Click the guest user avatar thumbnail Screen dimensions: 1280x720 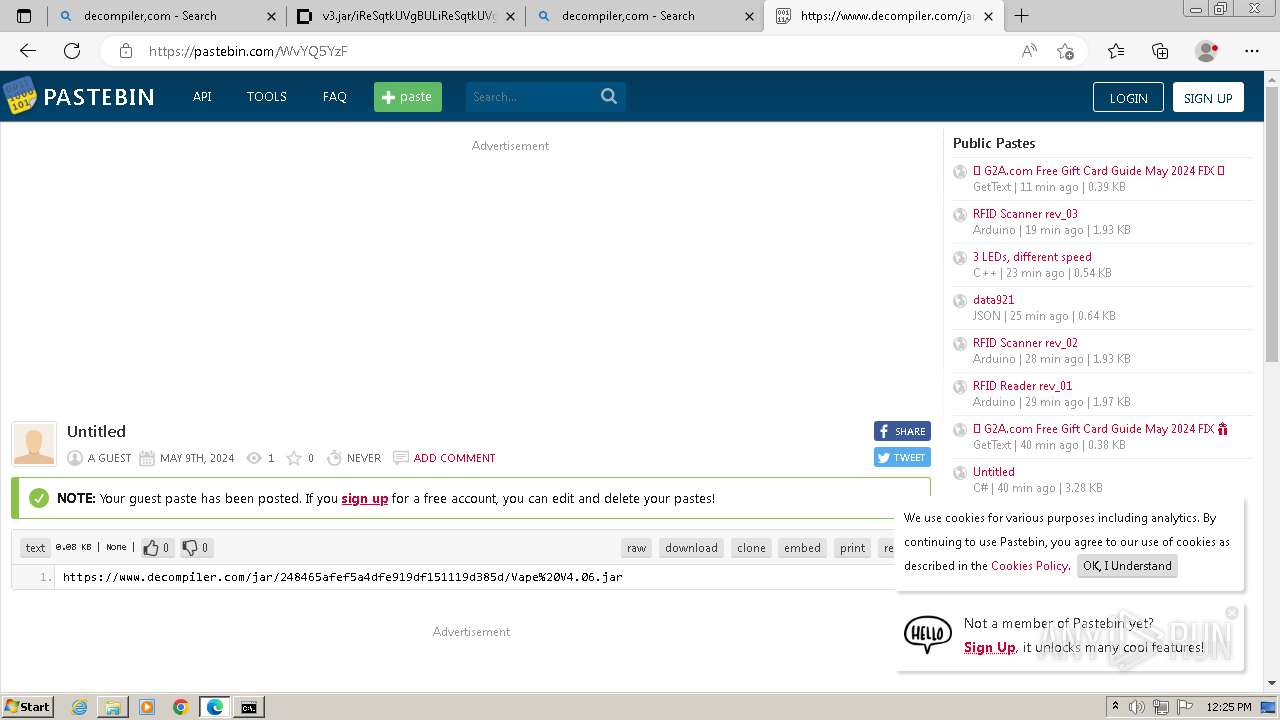pyautogui.click(x=34, y=444)
